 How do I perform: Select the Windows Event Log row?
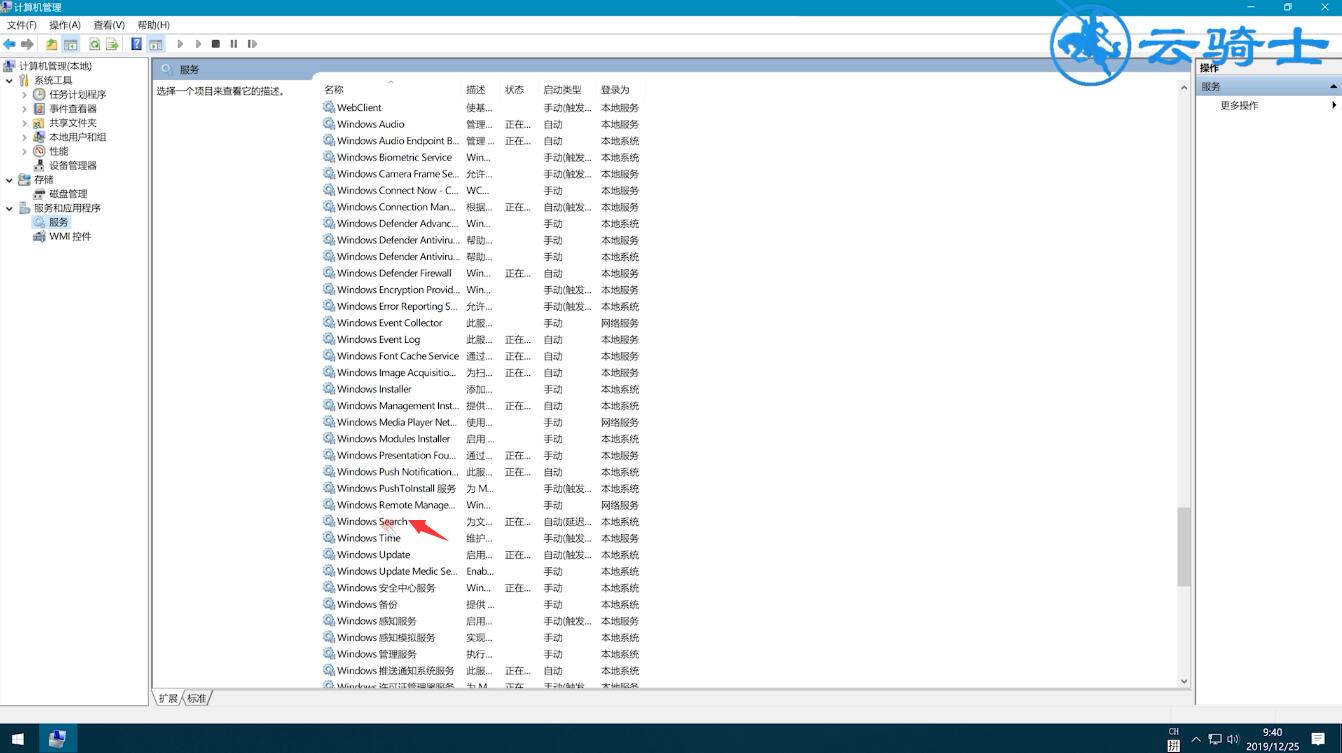tap(481, 340)
